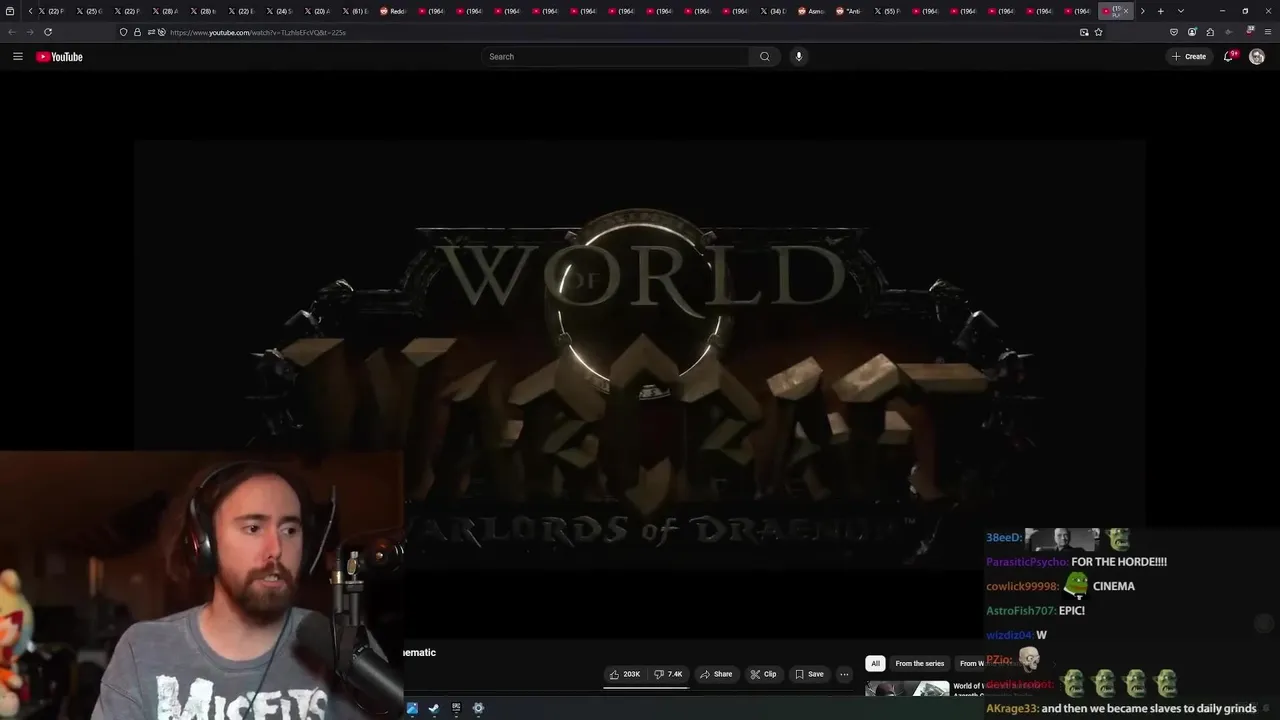
Task: Save the video to a playlist
Action: 809,674
